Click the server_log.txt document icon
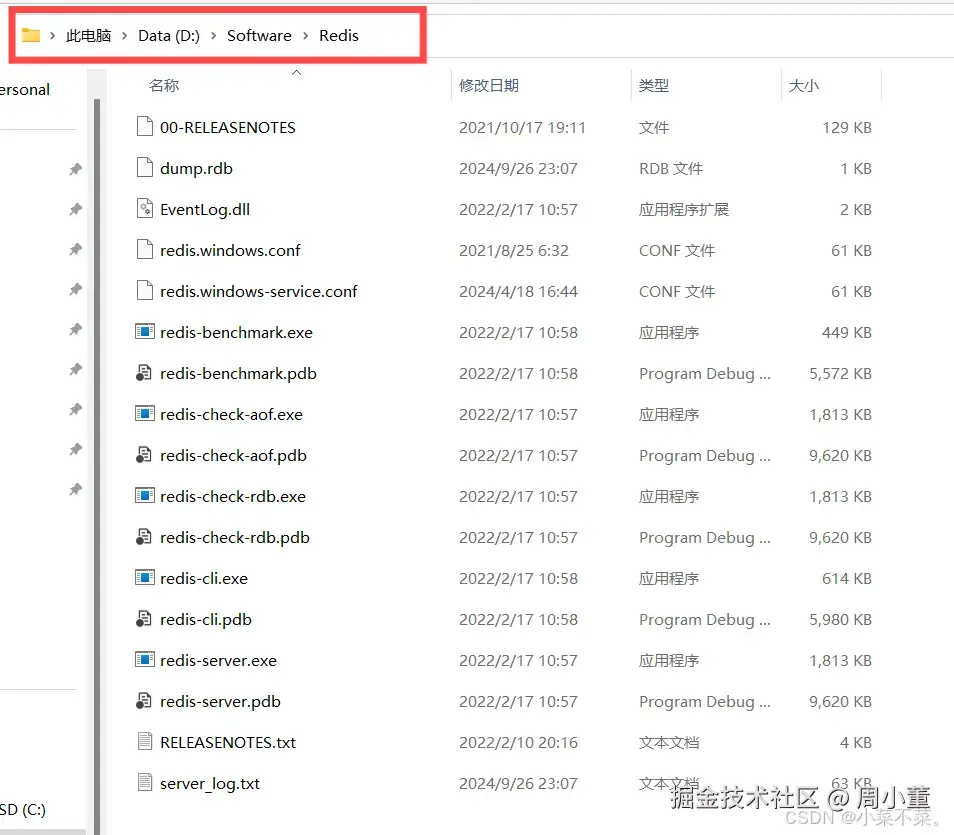Image resolution: width=954 pixels, height=835 pixels. 145,782
